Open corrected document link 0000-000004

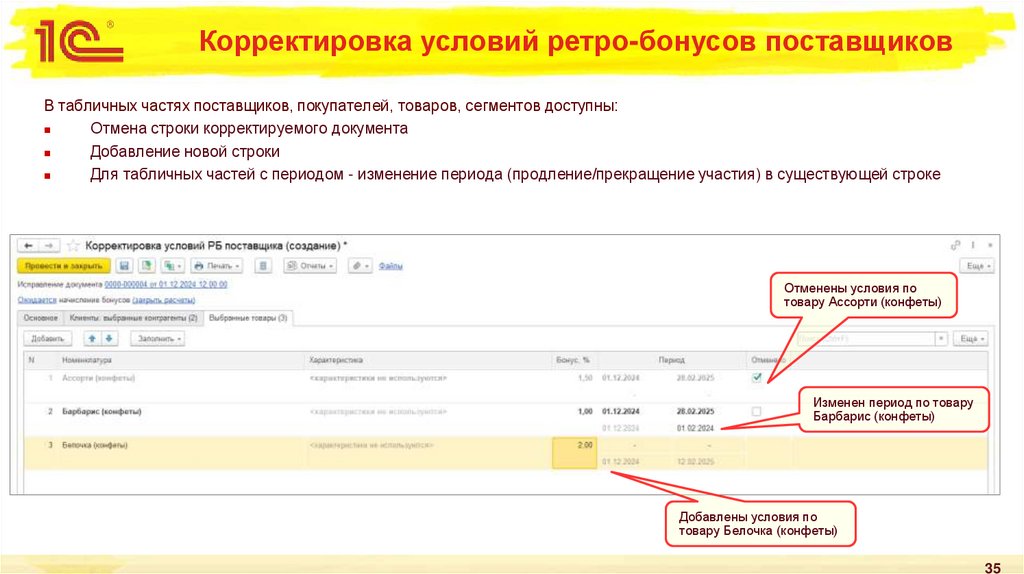[x=166, y=285]
